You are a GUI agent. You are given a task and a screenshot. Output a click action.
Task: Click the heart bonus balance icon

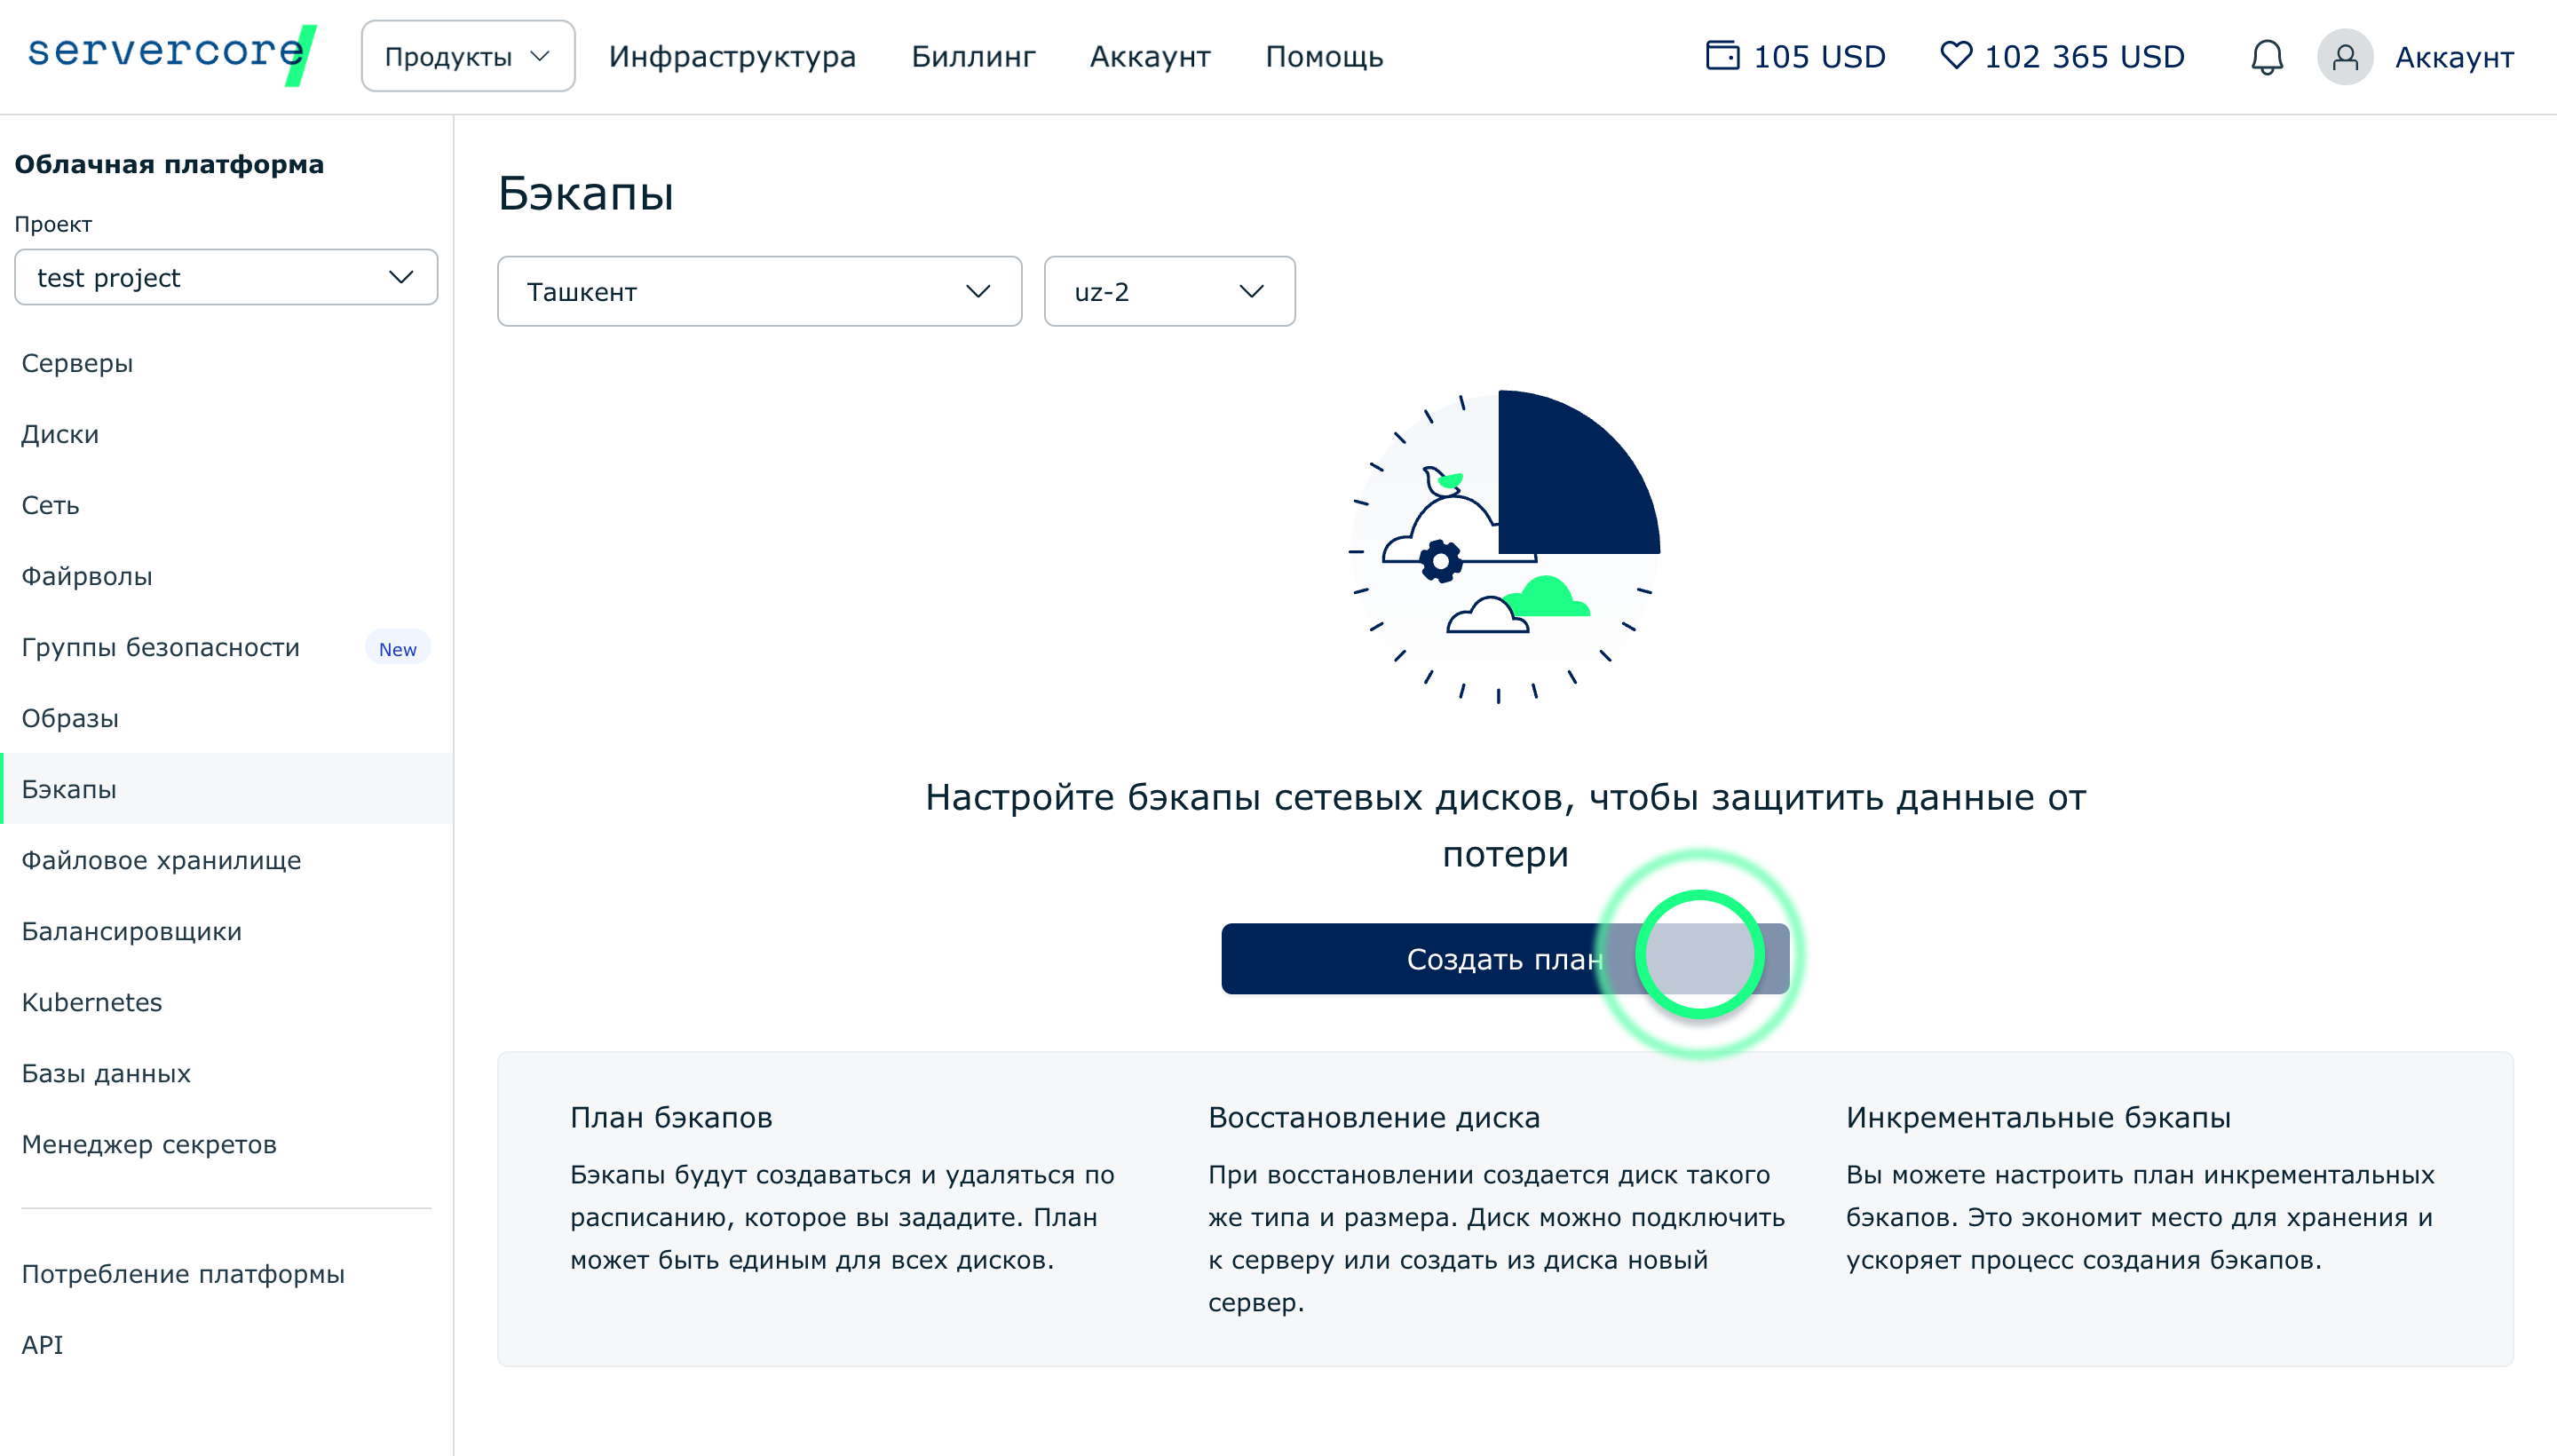click(x=1955, y=55)
